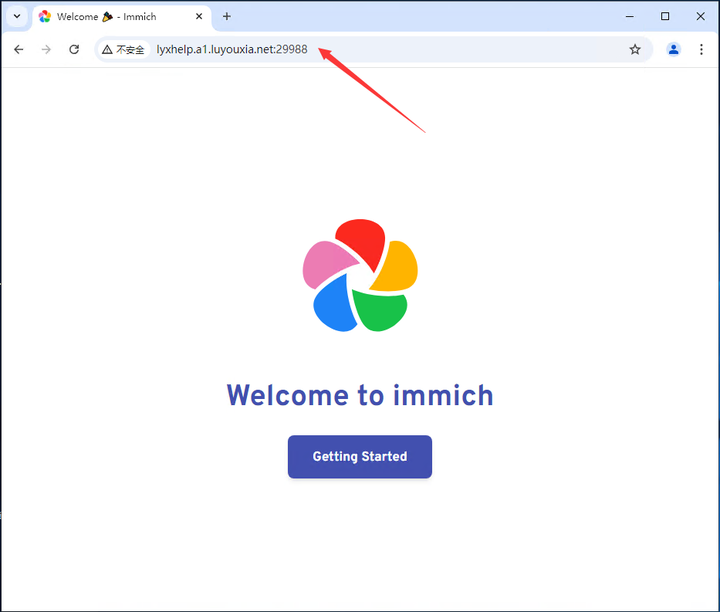Minimize the browser window
720x612 pixels.
pyautogui.click(x=630, y=17)
